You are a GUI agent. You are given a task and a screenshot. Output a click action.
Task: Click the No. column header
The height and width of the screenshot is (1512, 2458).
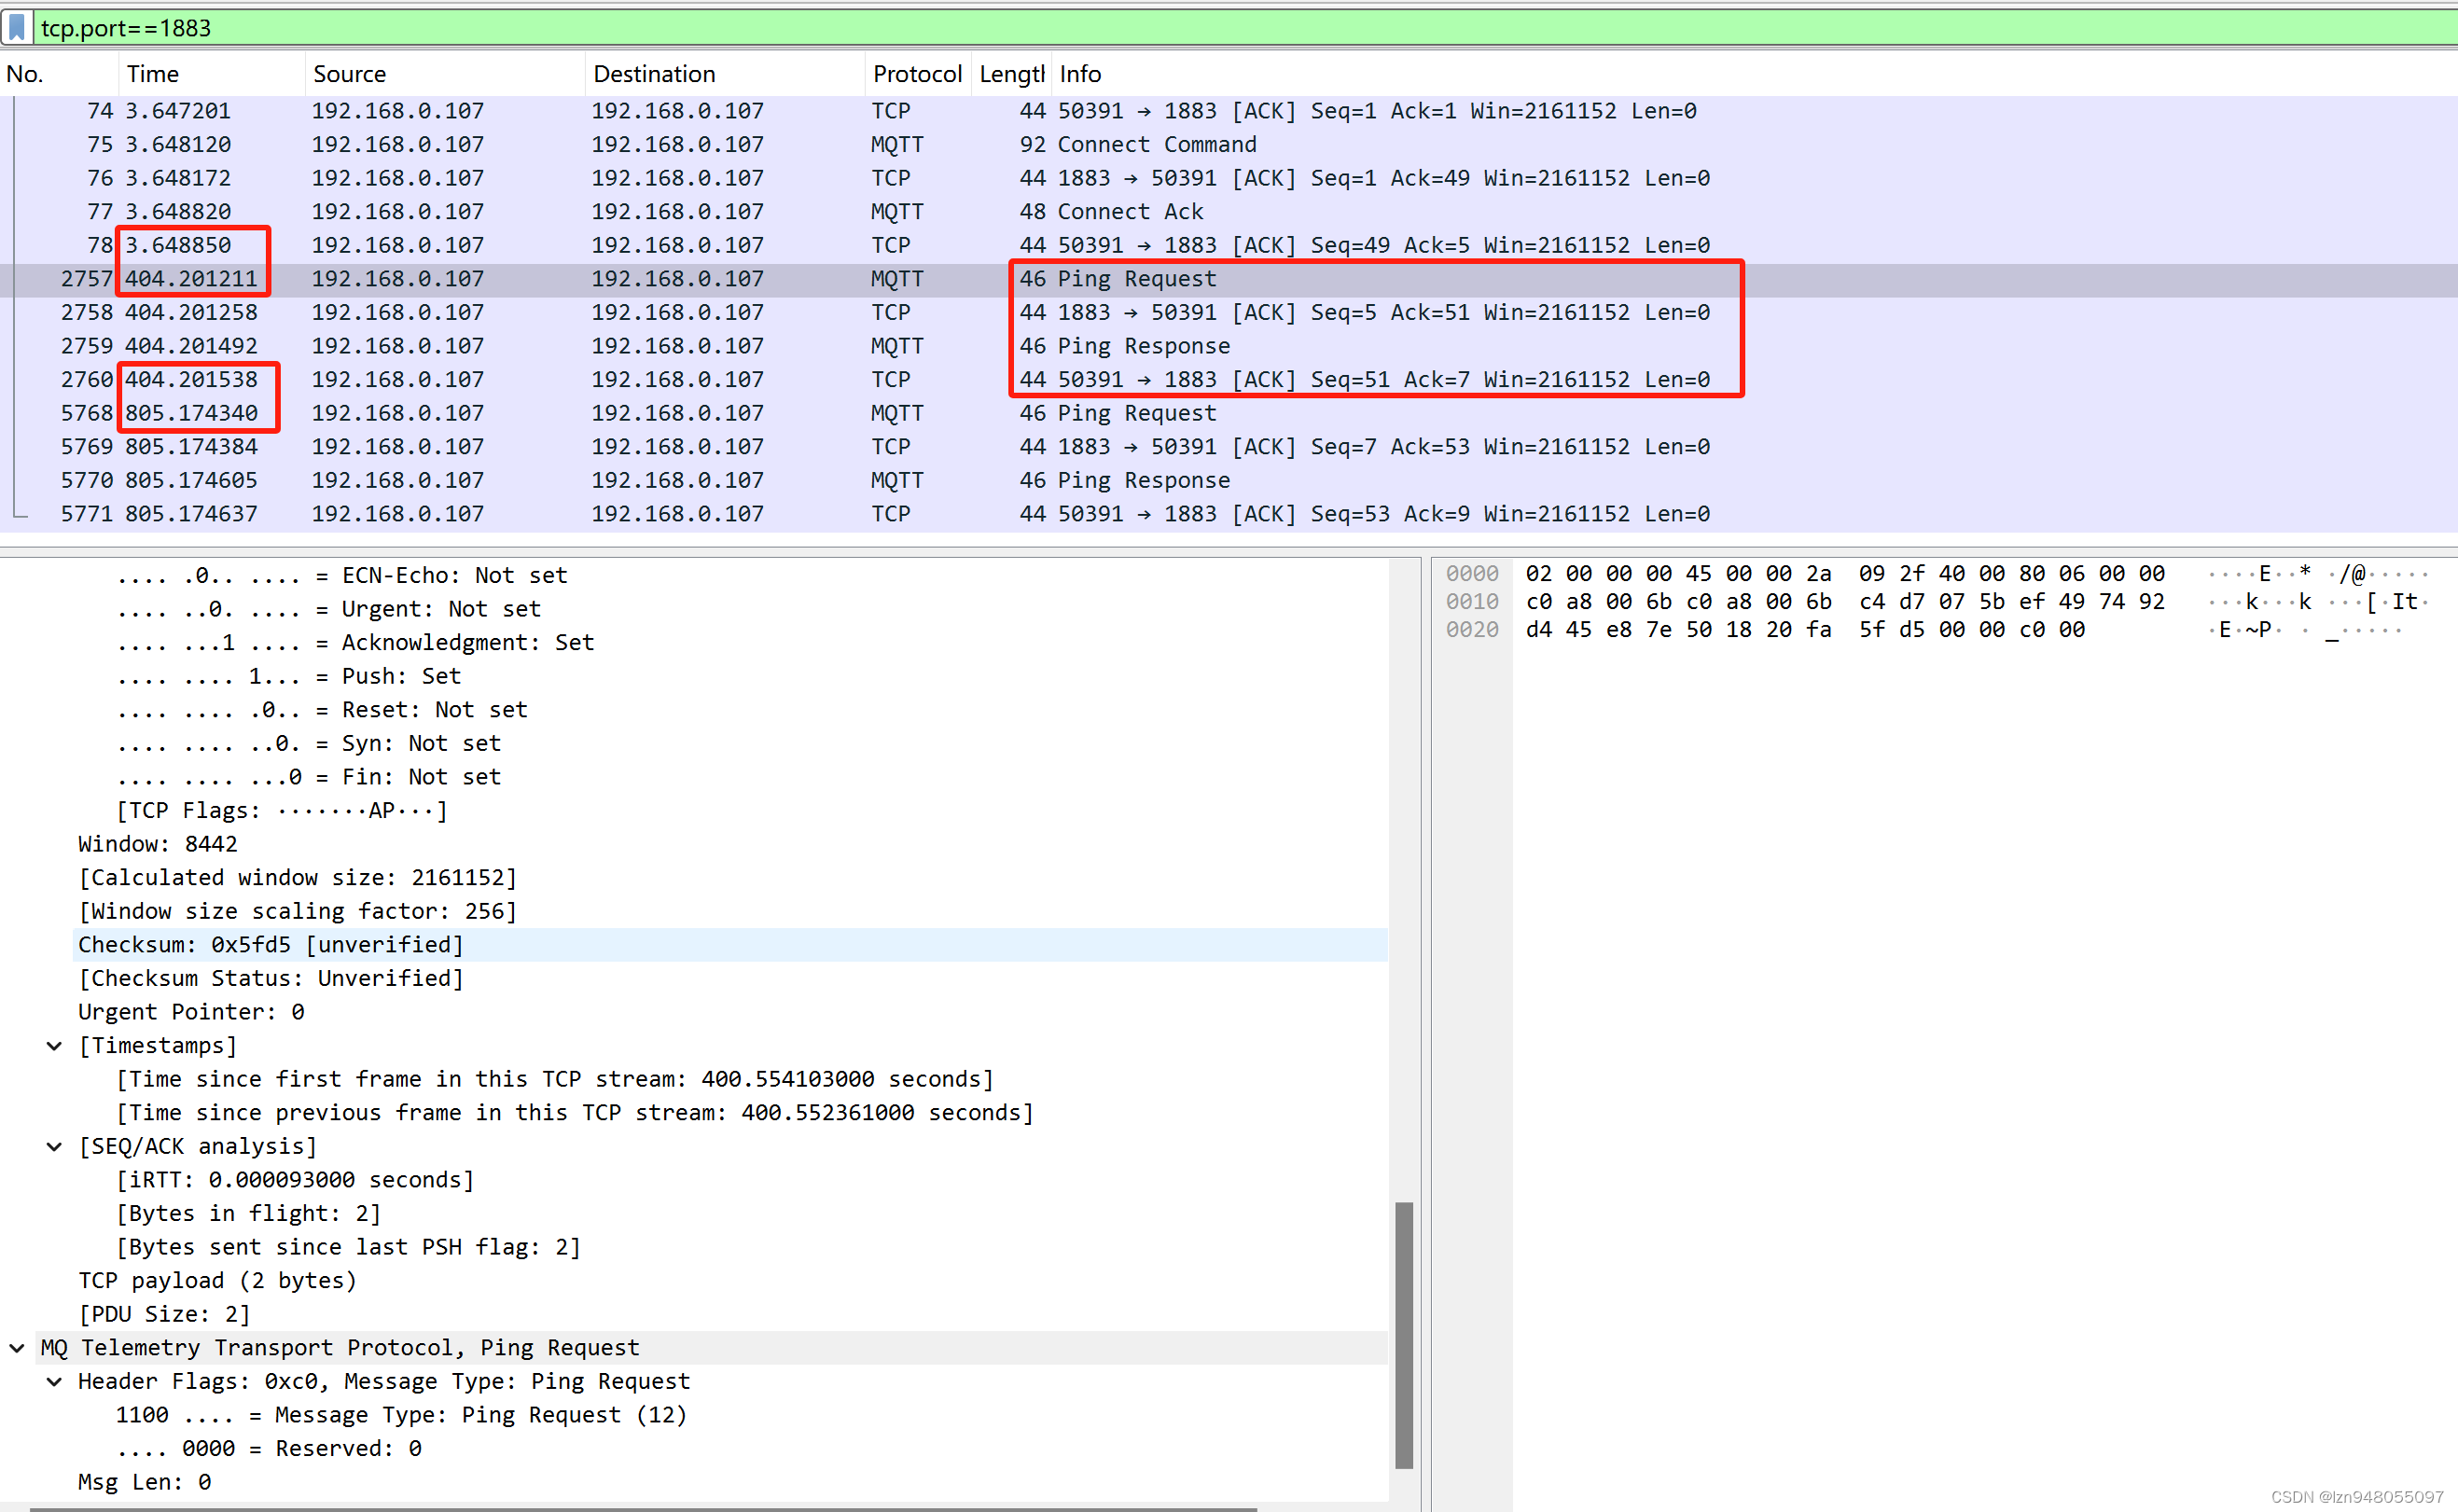(25, 74)
